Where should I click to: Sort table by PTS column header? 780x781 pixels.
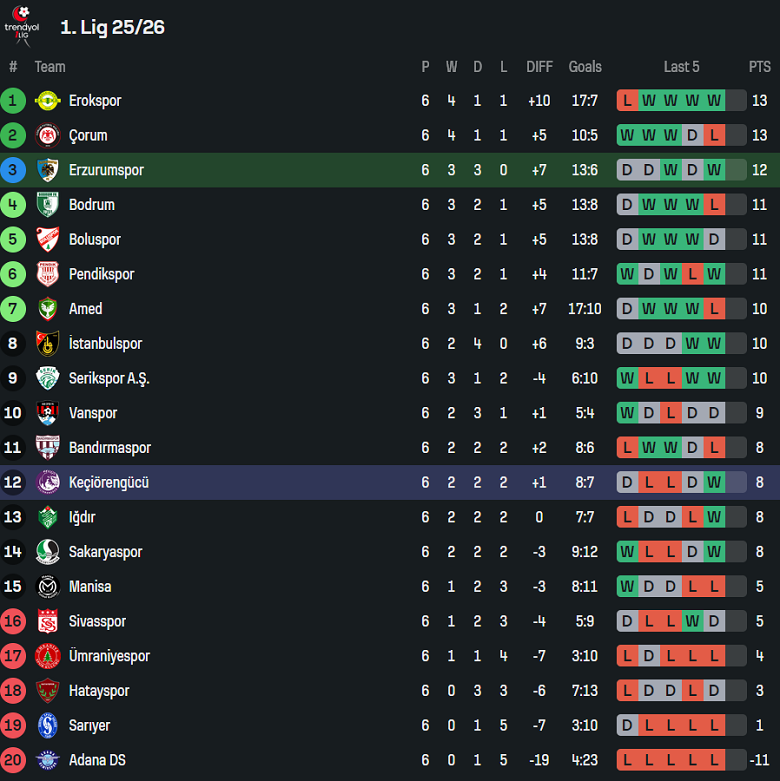[759, 67]
